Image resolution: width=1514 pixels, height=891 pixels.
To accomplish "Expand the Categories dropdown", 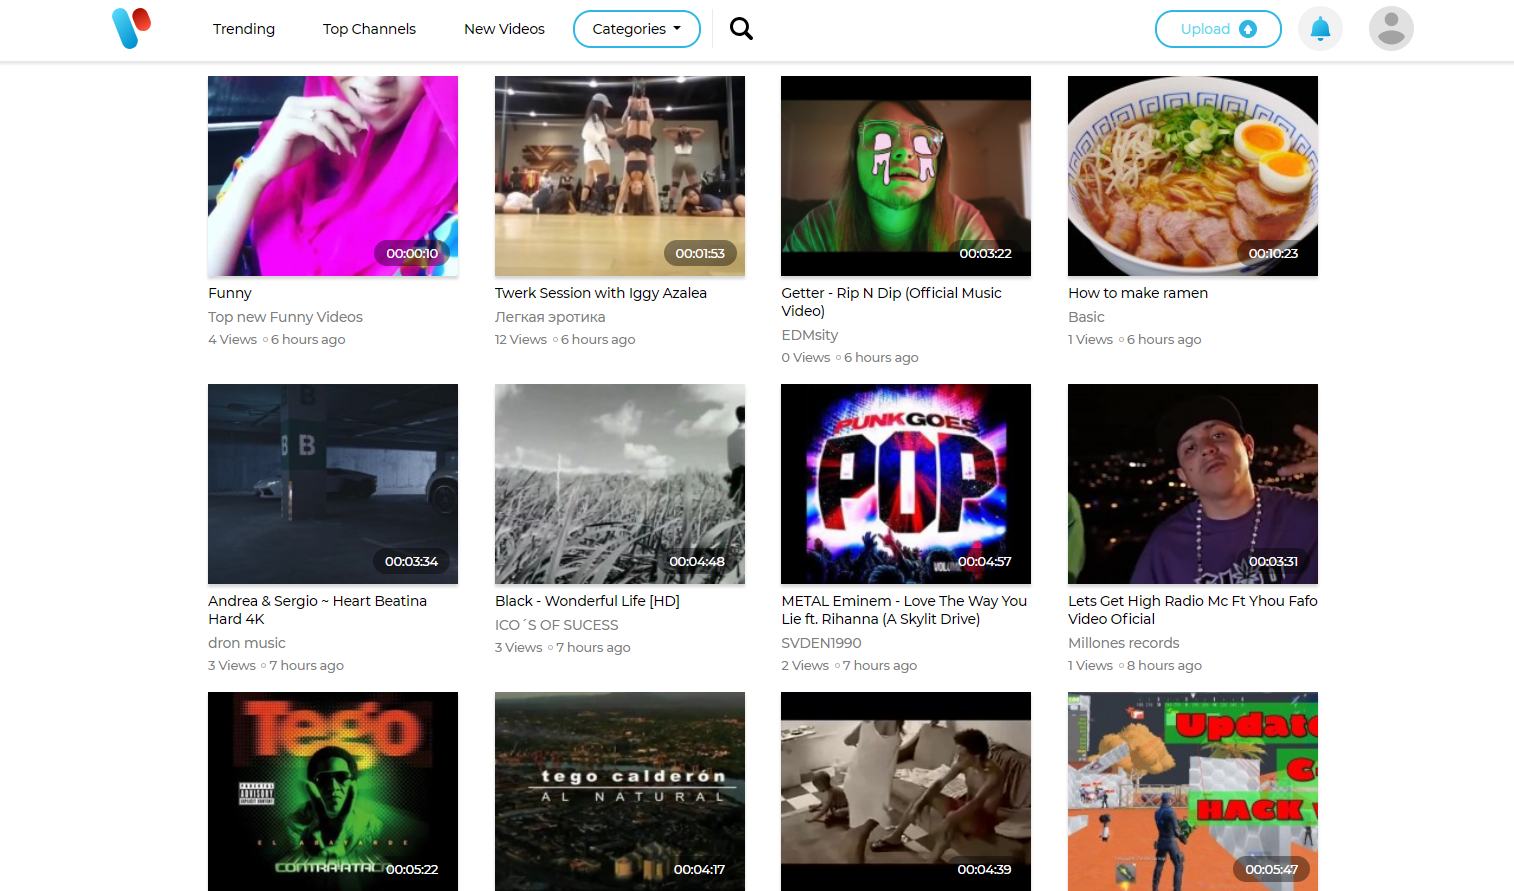I will [637, 29].
